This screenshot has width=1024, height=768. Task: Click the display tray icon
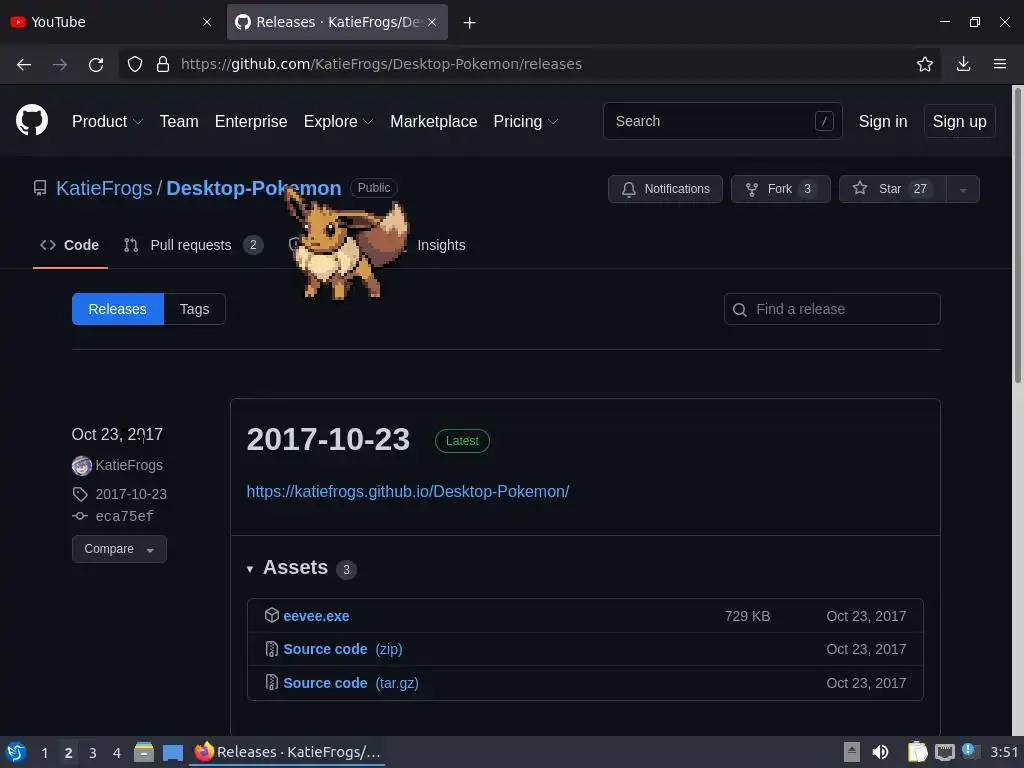[944, 752]
